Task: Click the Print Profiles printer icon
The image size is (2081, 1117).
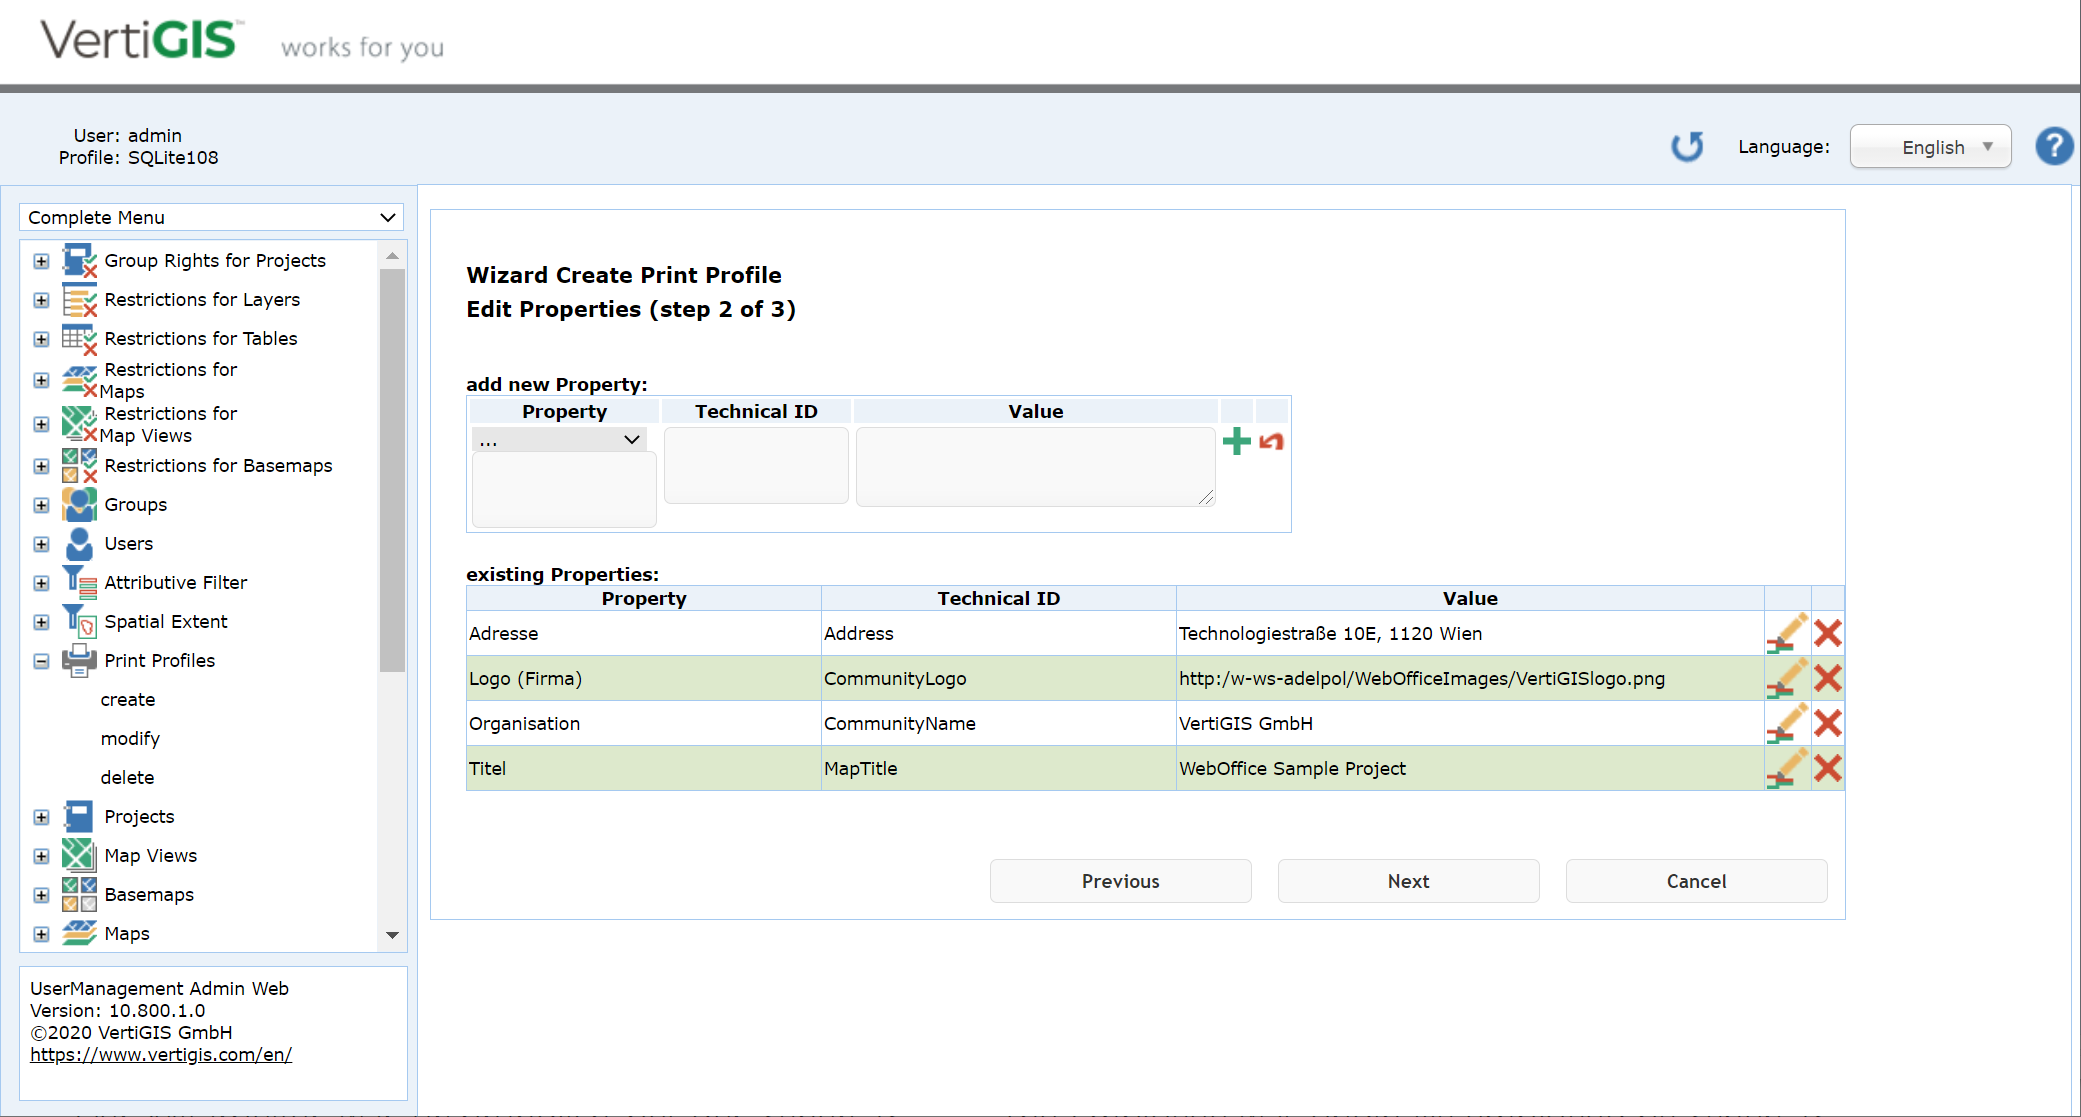Action: pos(78,660)
